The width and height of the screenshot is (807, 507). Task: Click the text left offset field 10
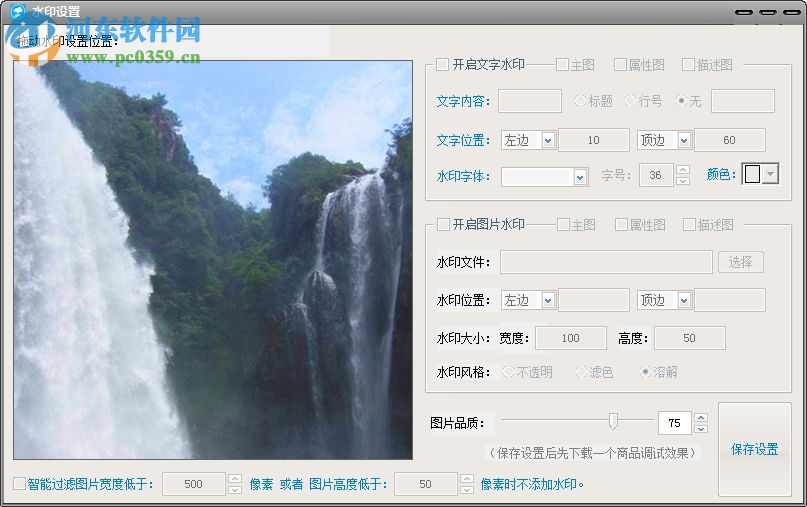(594, 140)
